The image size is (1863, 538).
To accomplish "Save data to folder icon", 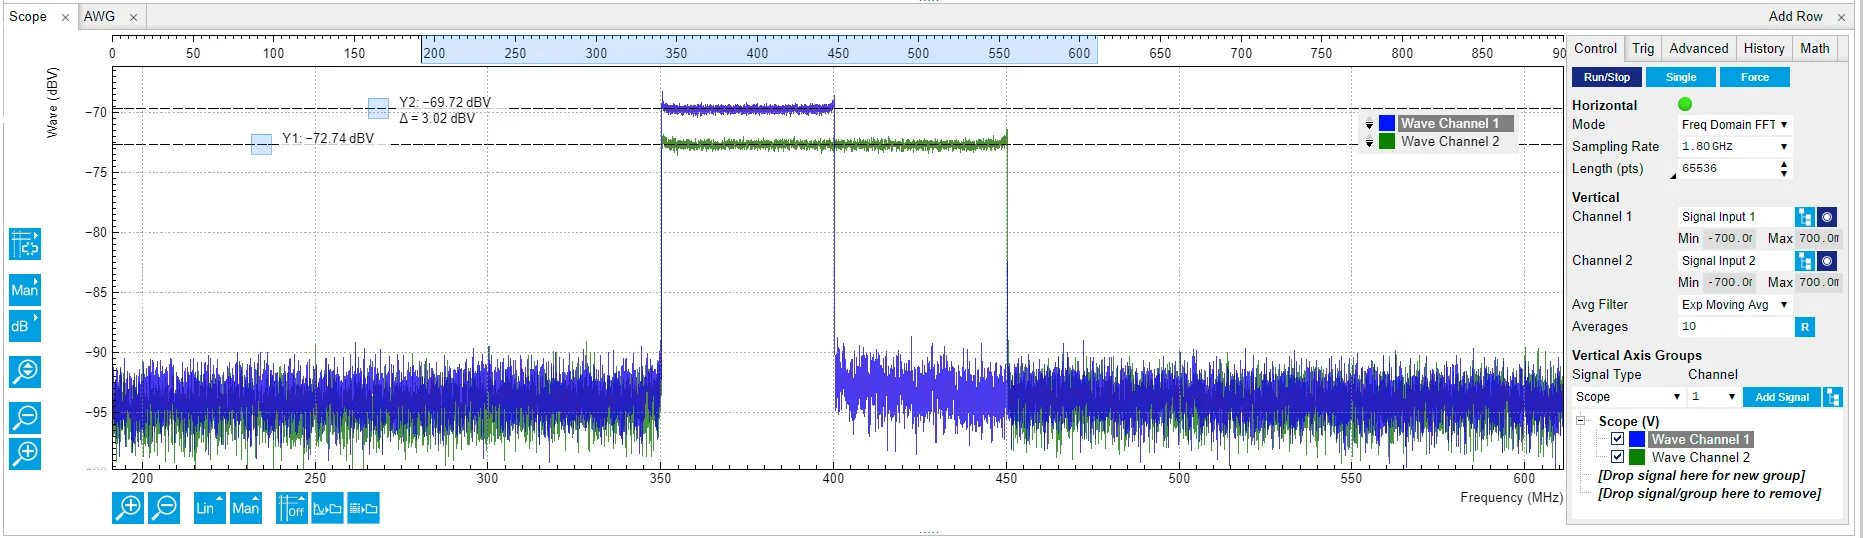I will point(364,508).
